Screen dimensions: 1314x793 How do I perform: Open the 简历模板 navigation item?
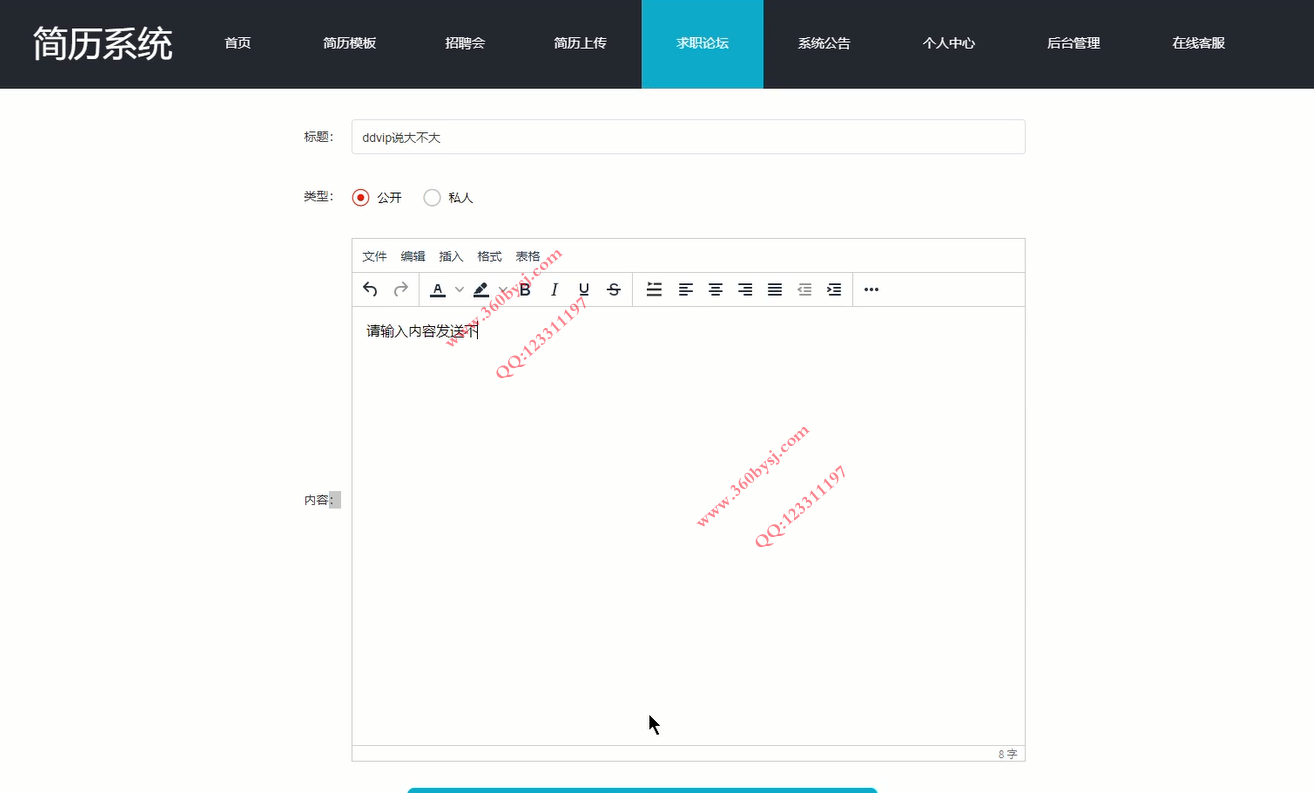click(x=350, y=44)
